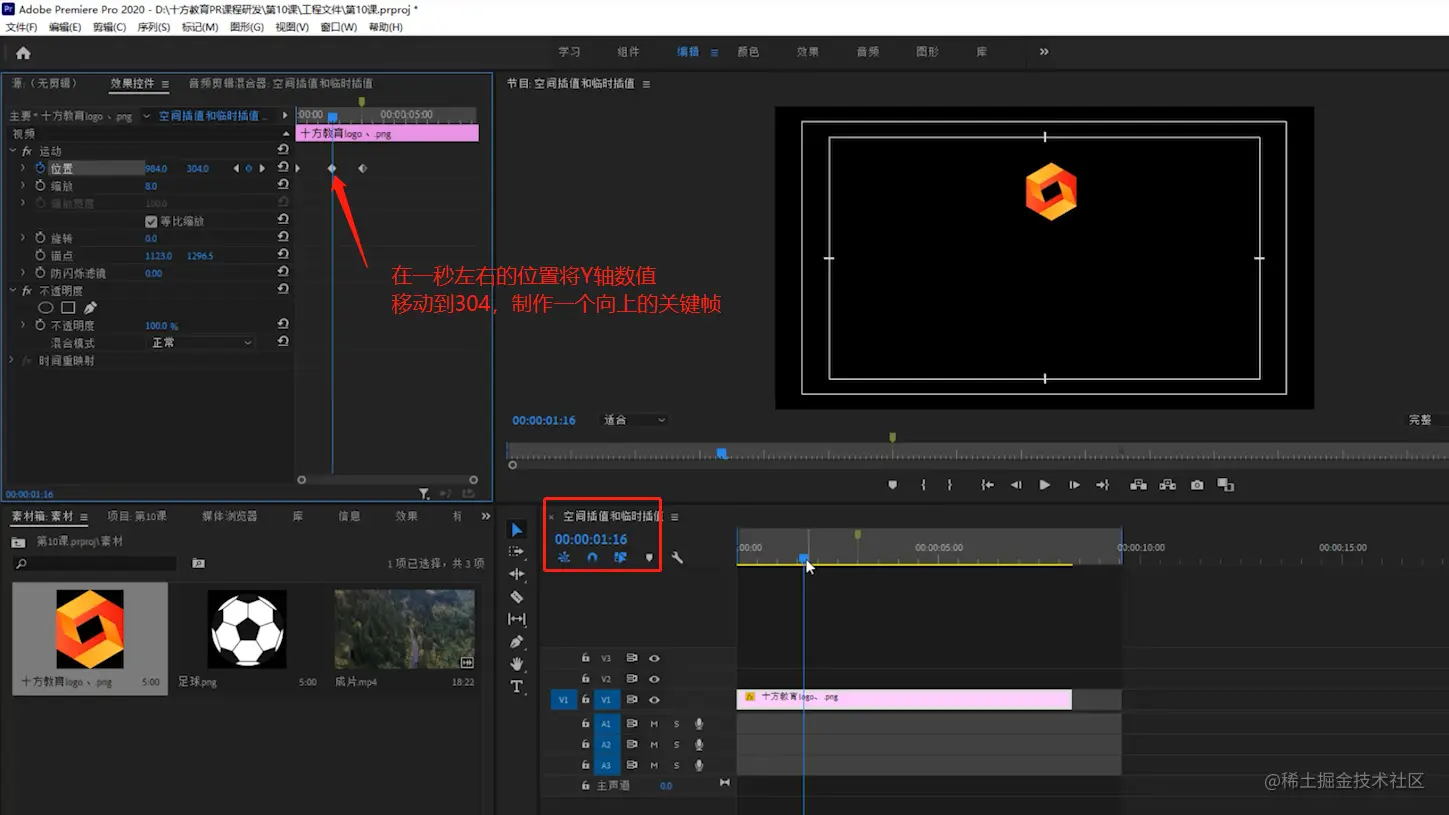The height and width of the screenshot is (815, 1449).
Task: Click the Lift button in program monitor
Action: 1138,485
